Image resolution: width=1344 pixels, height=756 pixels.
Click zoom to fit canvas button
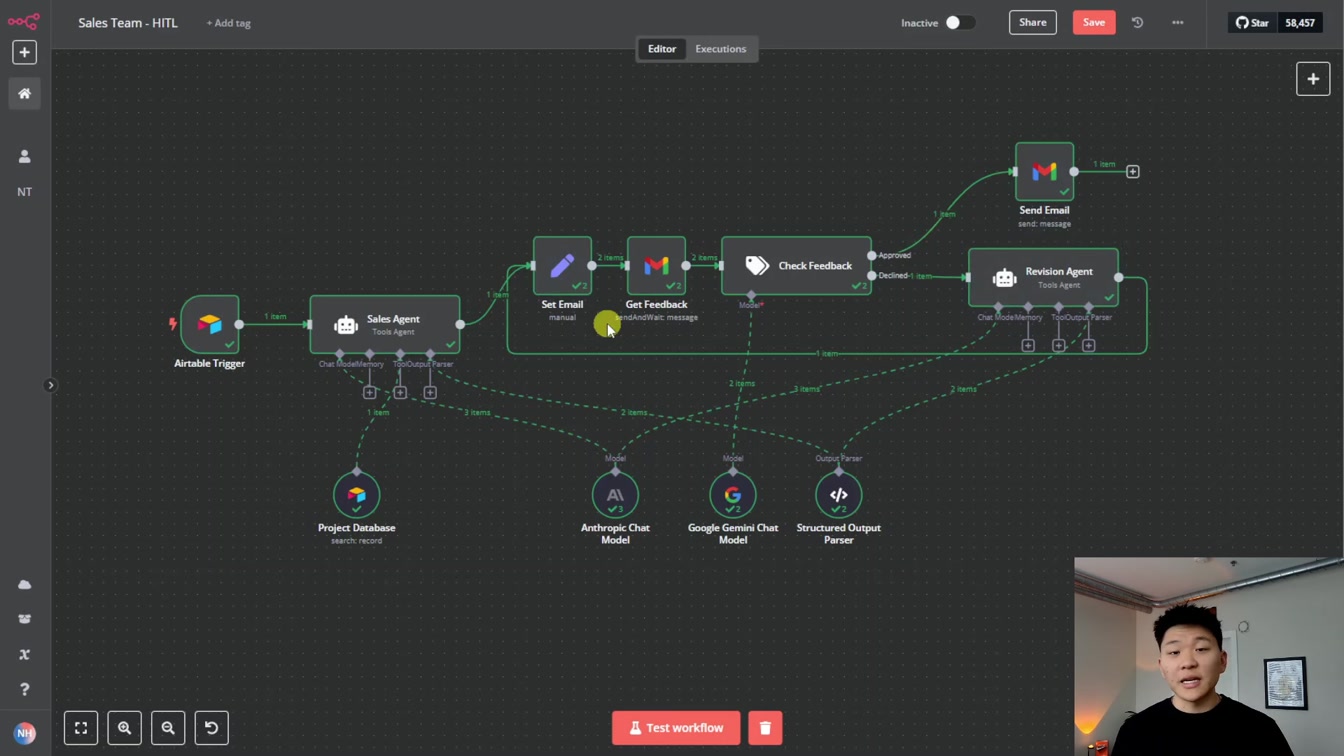[81, 728]
